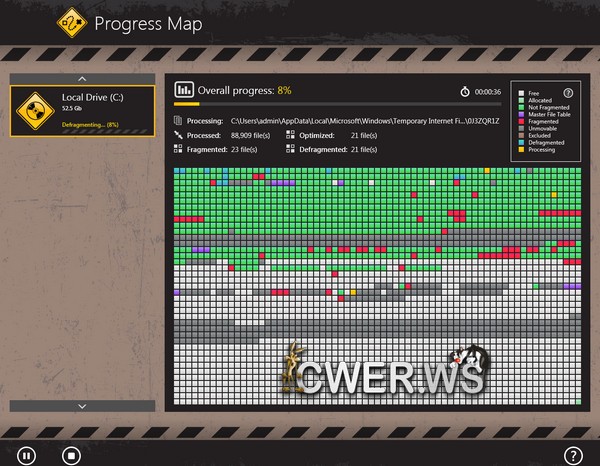Stop the defragmentation process

click(x=70, y=455)
